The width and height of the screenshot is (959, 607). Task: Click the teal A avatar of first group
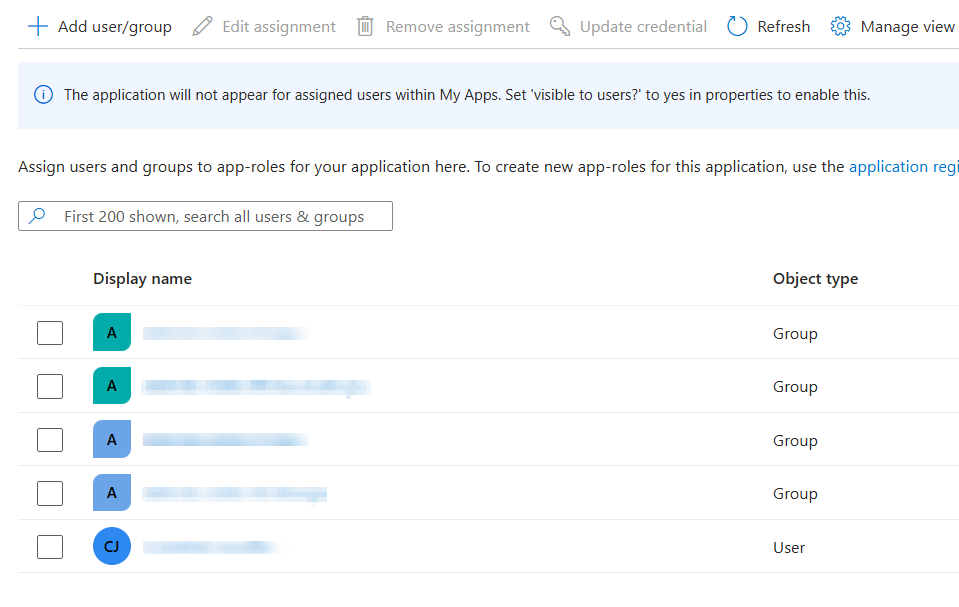pyautogui.click(x=112, y=332)
